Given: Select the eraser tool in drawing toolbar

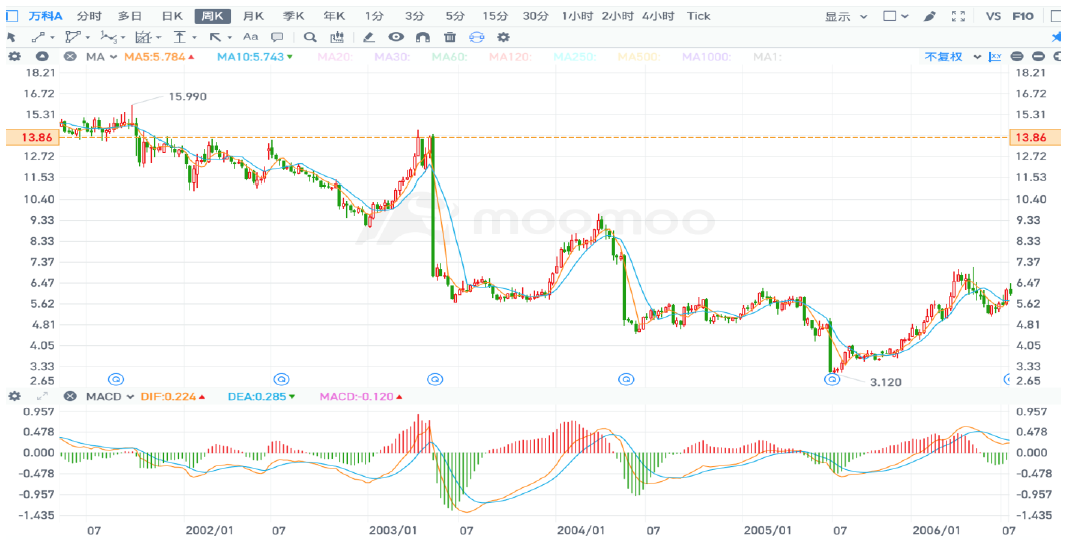Looking at the screenshot, I should pyautogui.click(x=368, y=37).
